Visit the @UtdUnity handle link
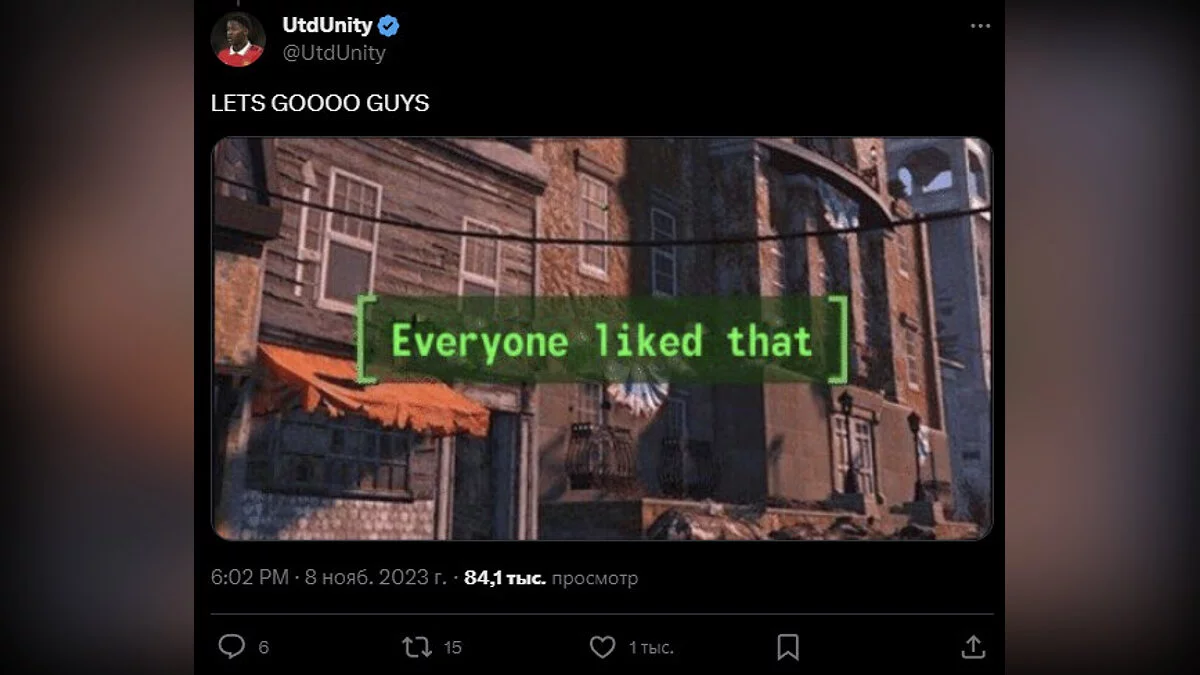This screenshot has width=1200, height=675. tap(334, 53)
